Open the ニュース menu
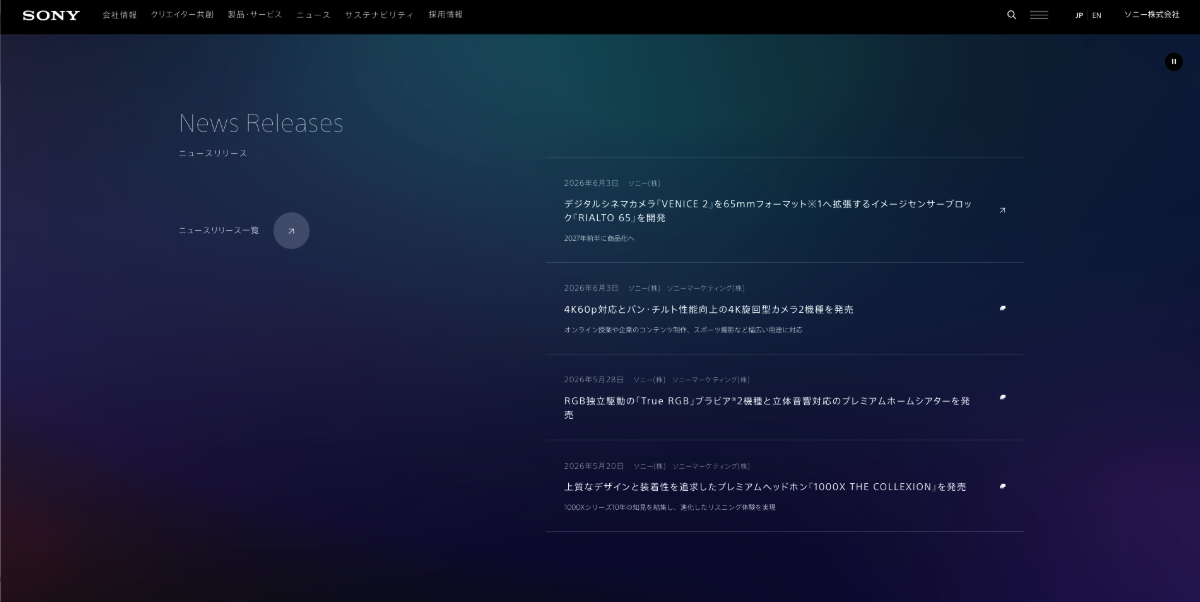This screenshot has width=1200, height=602. click(313, 15)
